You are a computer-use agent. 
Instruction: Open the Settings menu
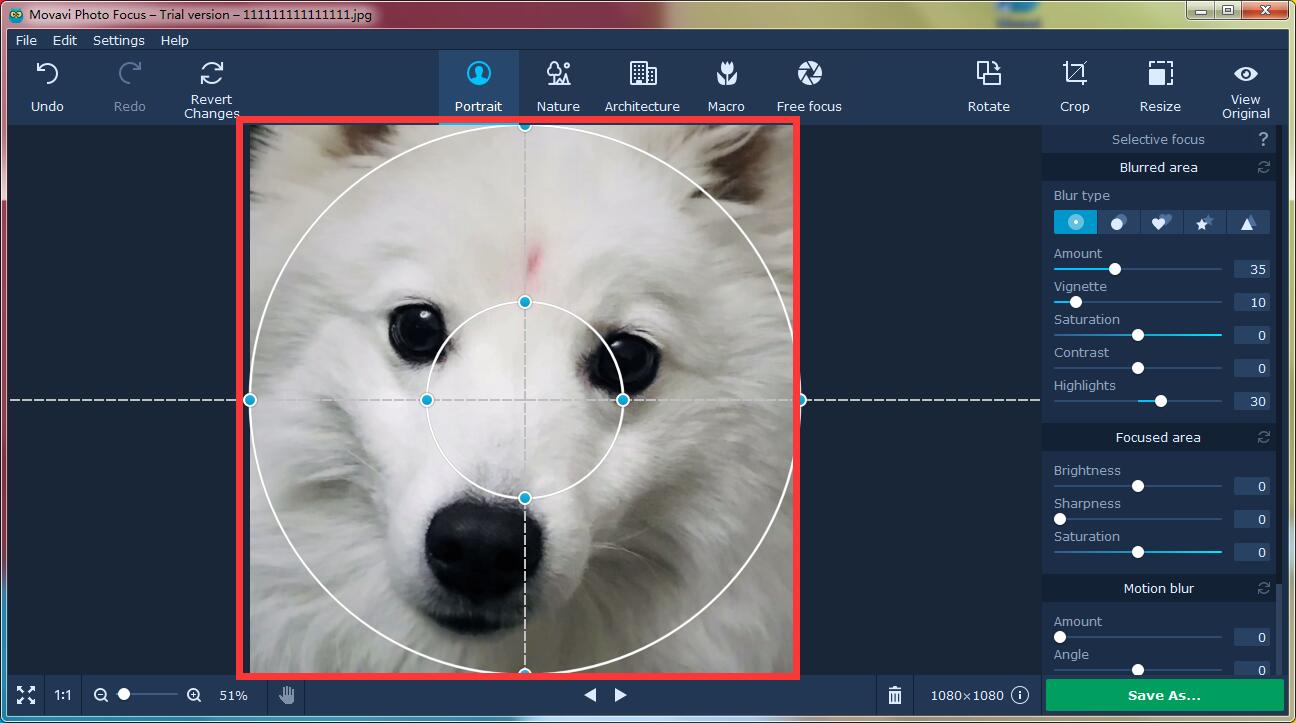coord(119,40)
